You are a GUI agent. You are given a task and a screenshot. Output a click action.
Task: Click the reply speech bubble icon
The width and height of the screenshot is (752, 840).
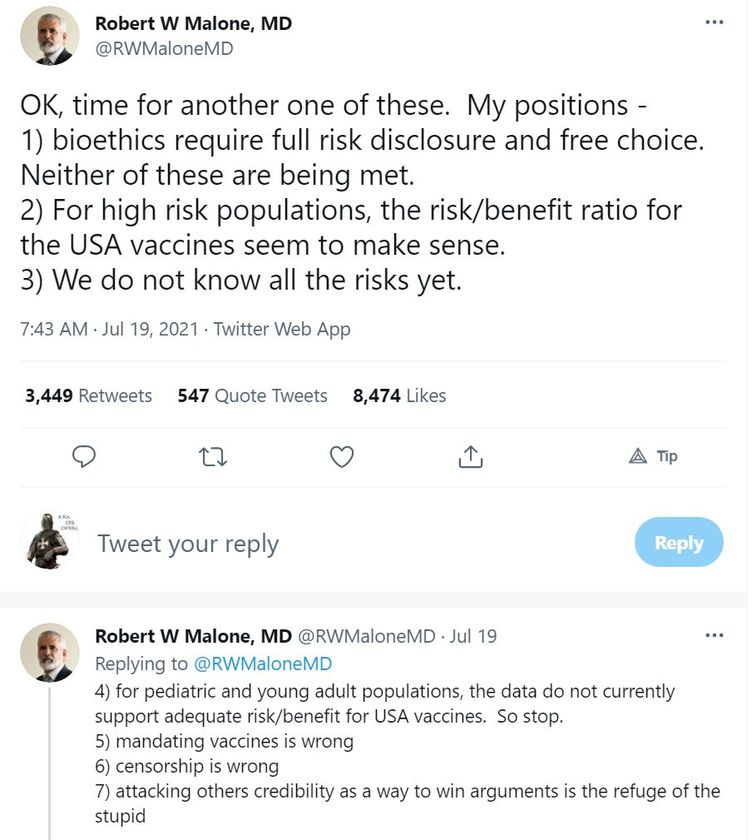click(84, 456)
